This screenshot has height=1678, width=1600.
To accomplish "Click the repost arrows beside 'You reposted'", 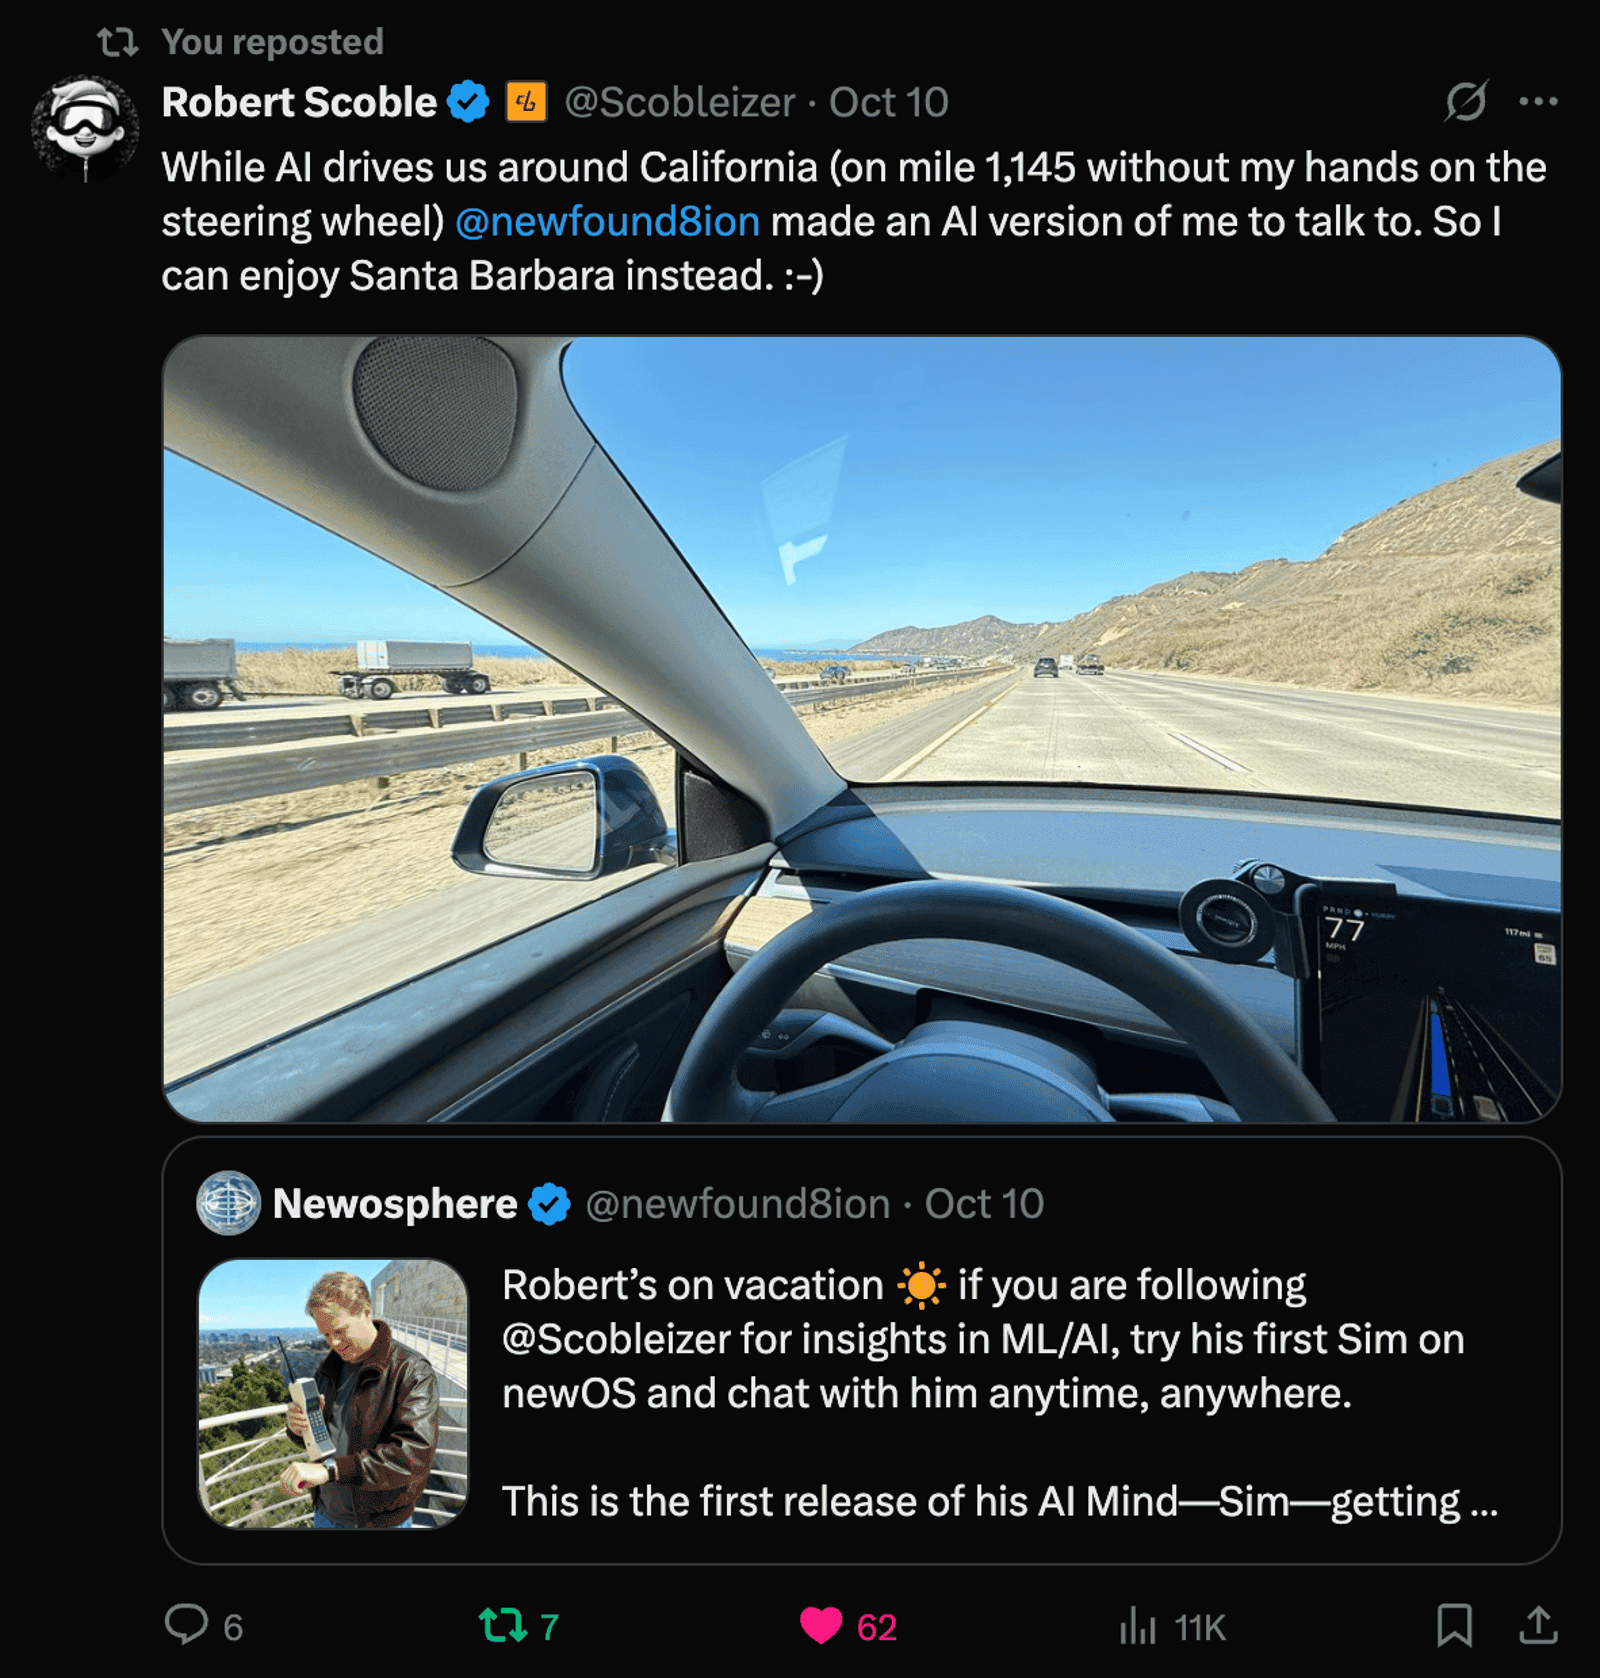I will point(120,40).
